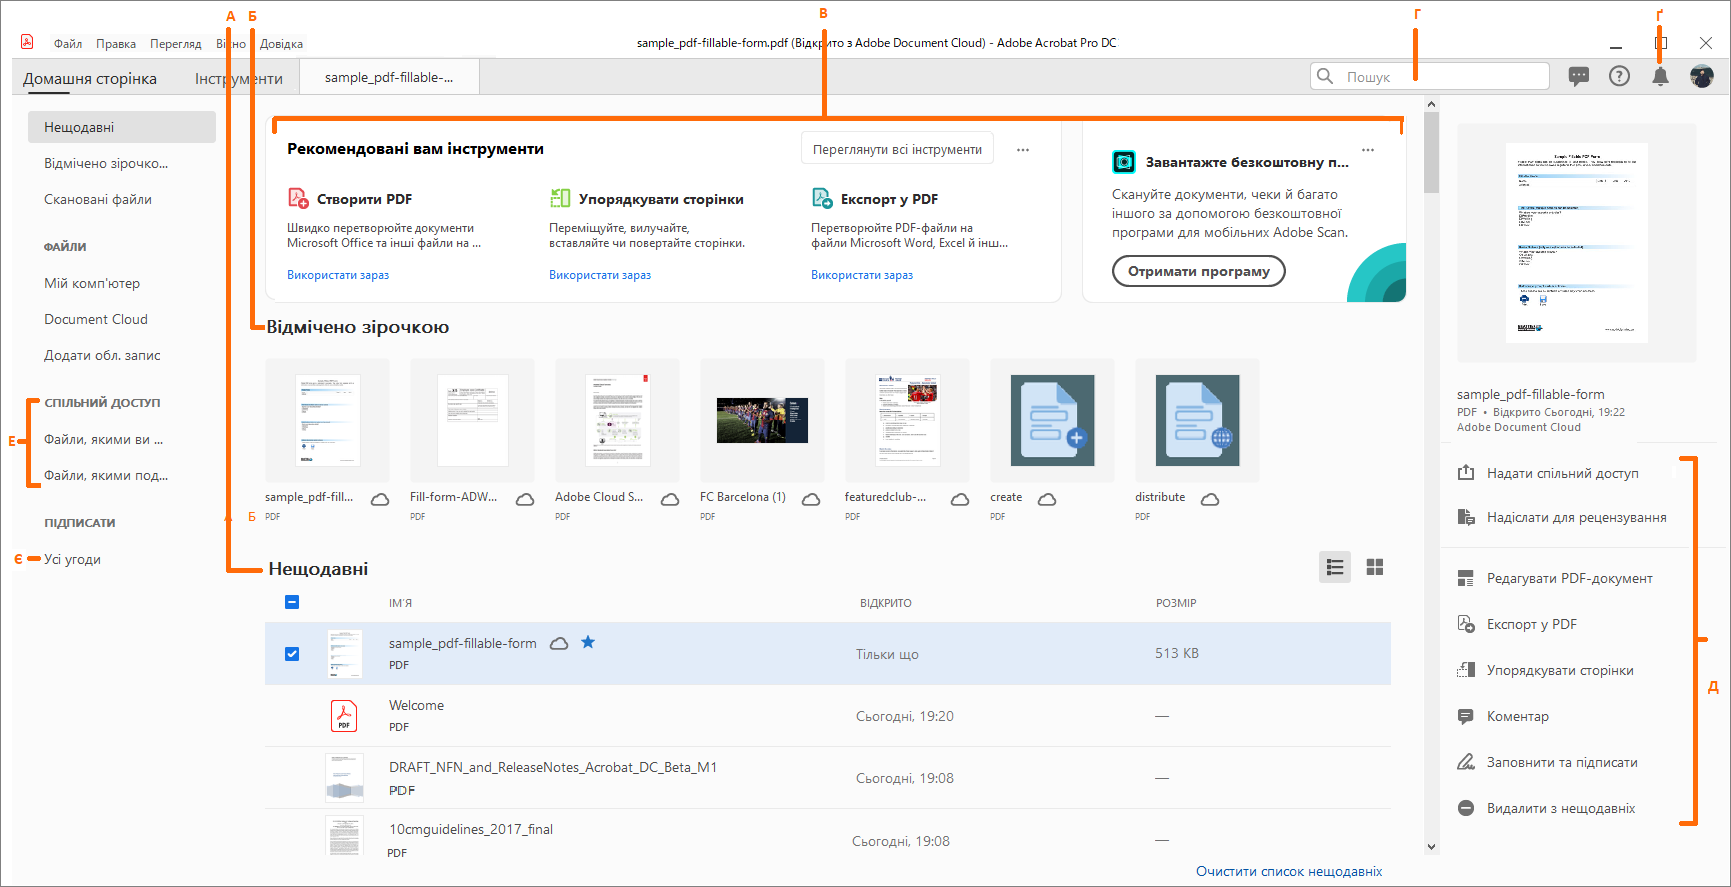Click the ВІДКРИТО column header

[x=886, y=603]
